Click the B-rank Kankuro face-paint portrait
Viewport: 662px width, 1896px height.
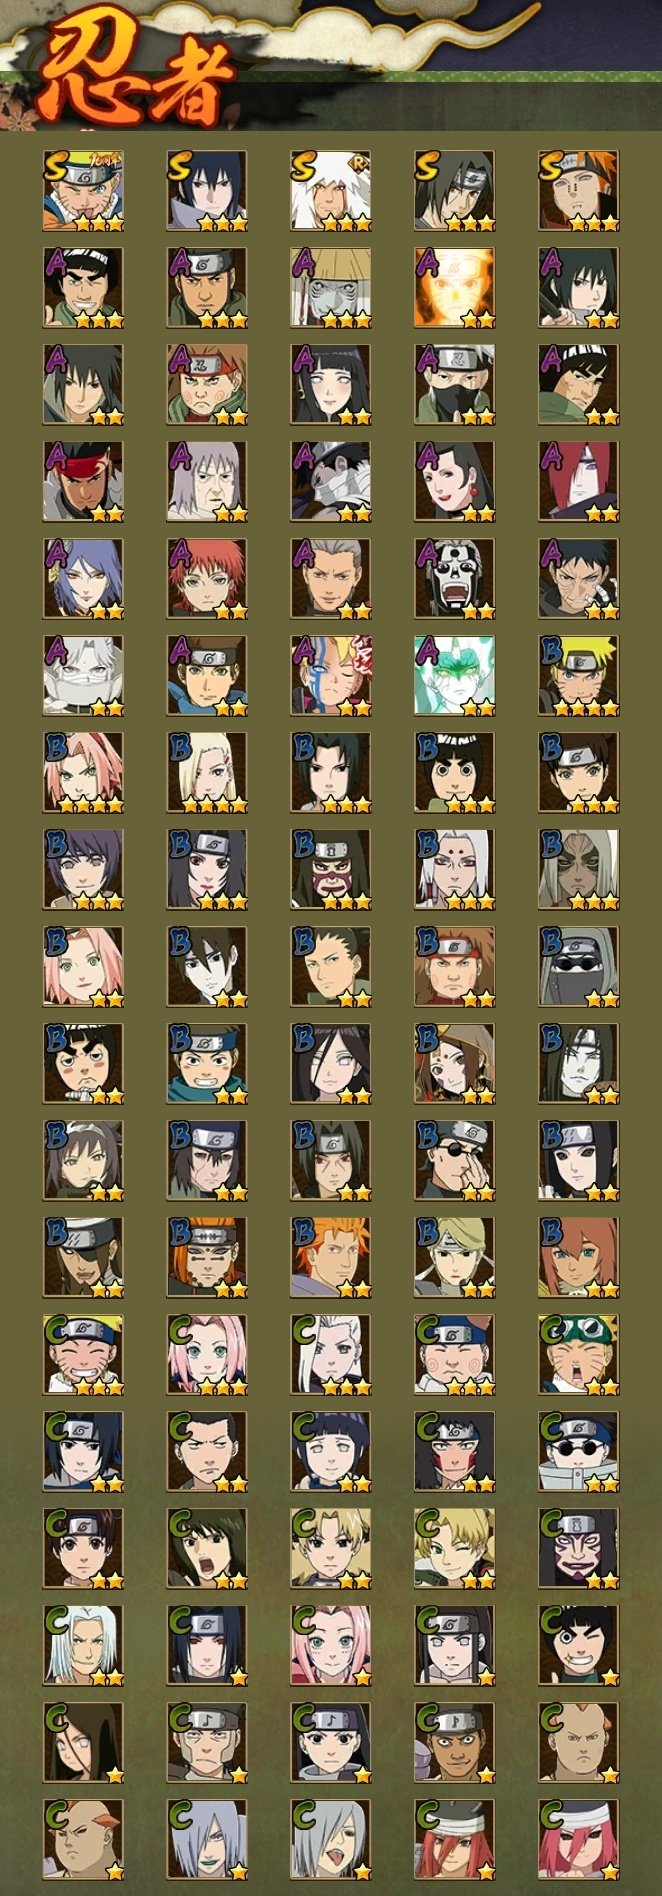click(331, 870)
